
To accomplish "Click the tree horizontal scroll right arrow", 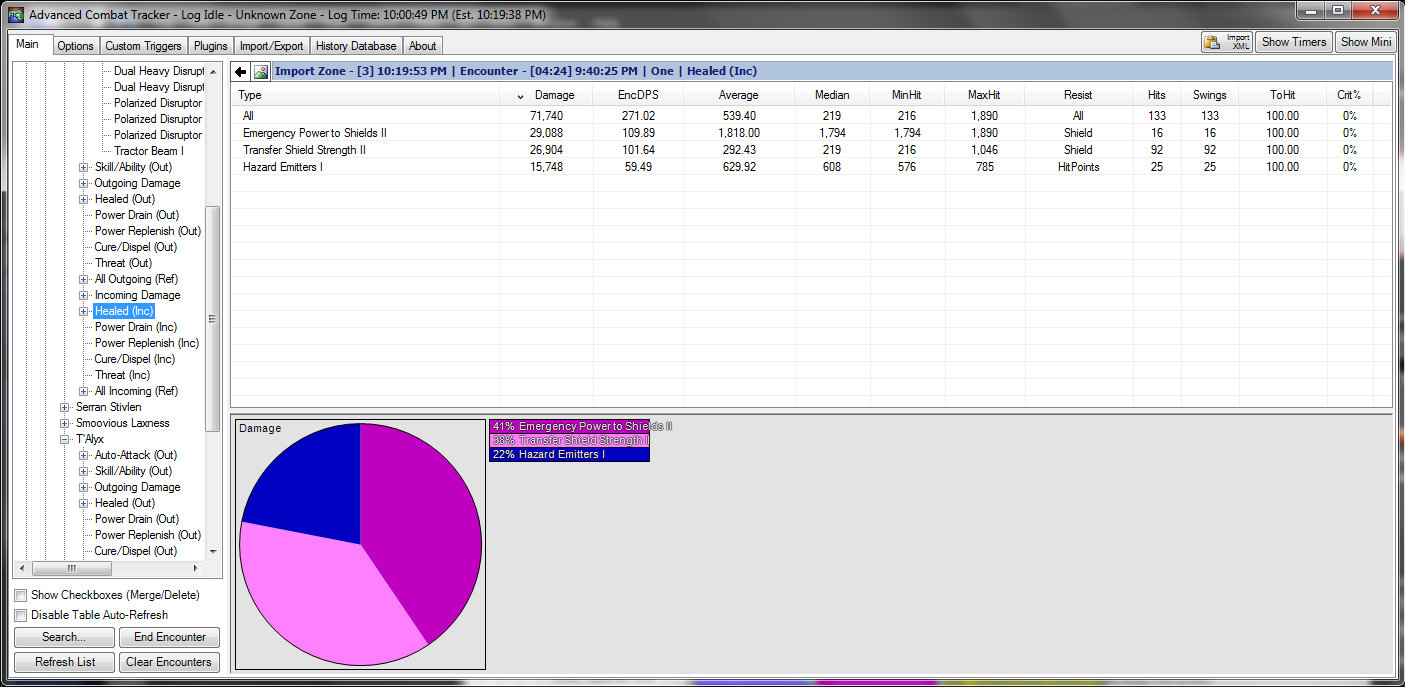I will point(196,568).
